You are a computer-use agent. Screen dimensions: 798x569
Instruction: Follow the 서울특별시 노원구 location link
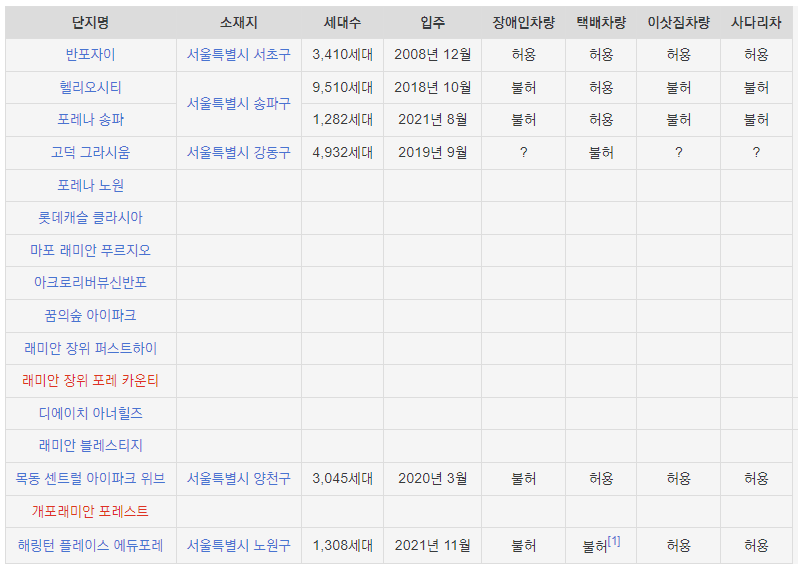point(239,546)
